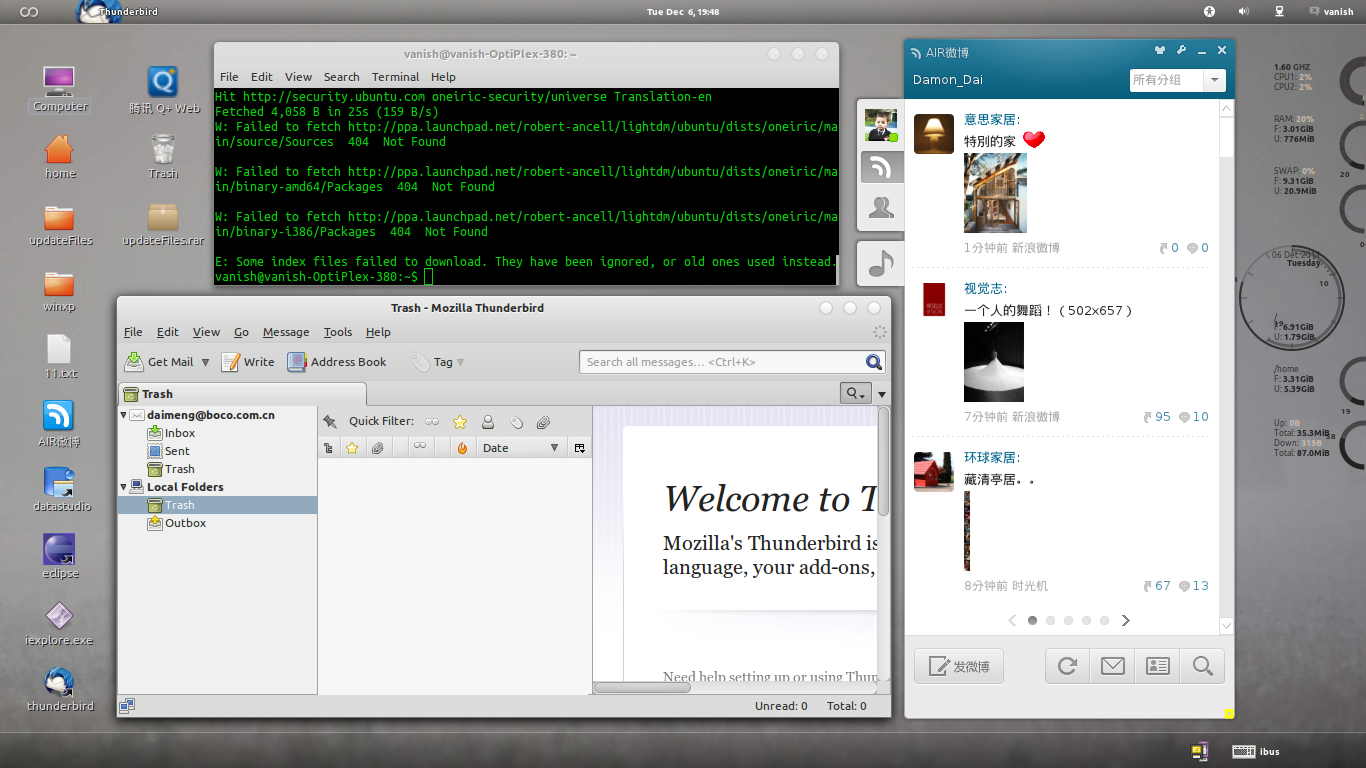The width and height of the screenshot is (1366, 768).
Task: Toggle Quick Filter starred messages icon
Action: tap(460, 422)
